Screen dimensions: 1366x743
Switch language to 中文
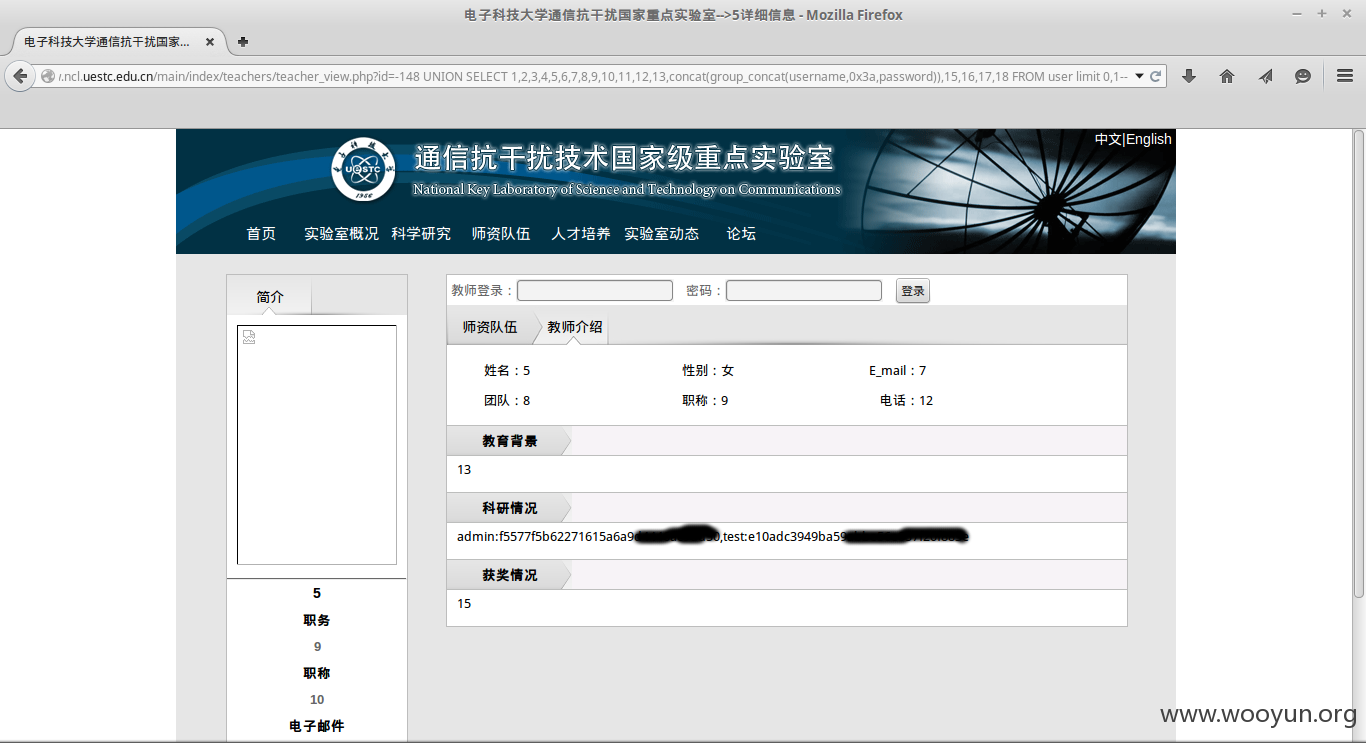coord(1108,139)
